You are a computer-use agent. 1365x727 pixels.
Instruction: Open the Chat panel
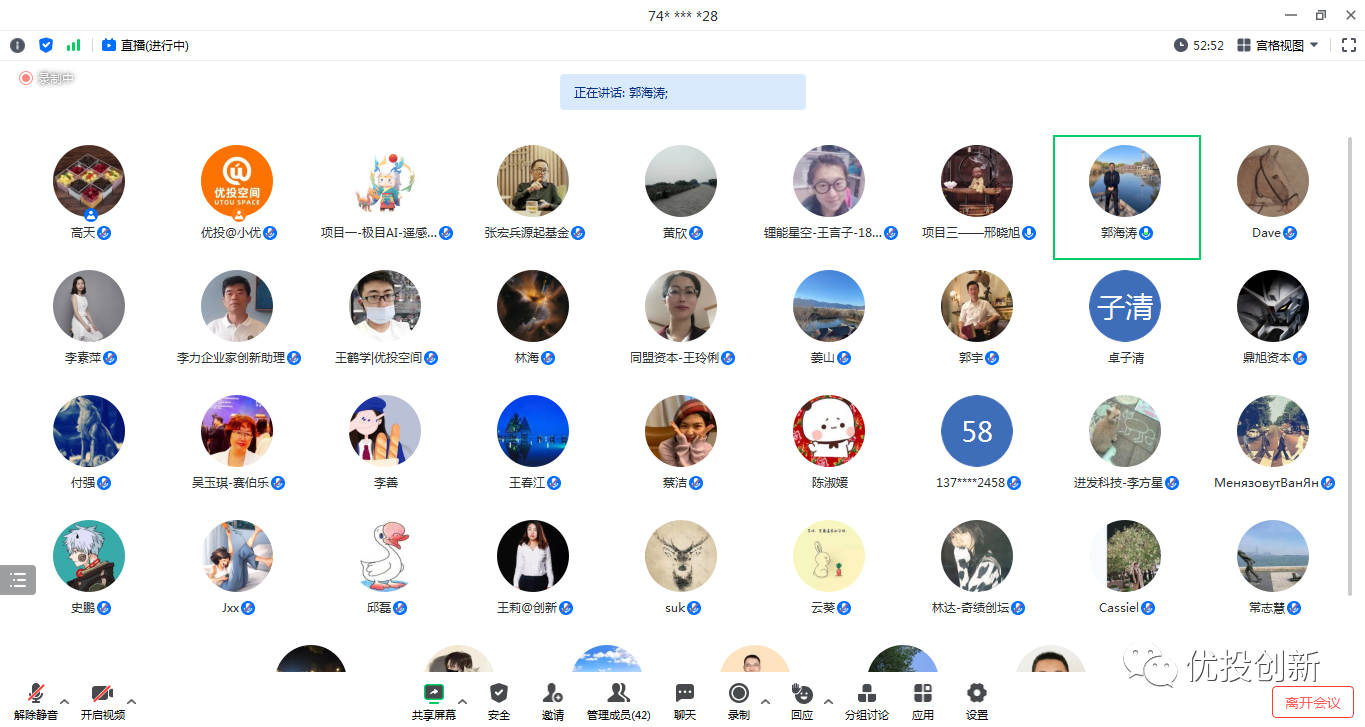[x=684, y=698]
